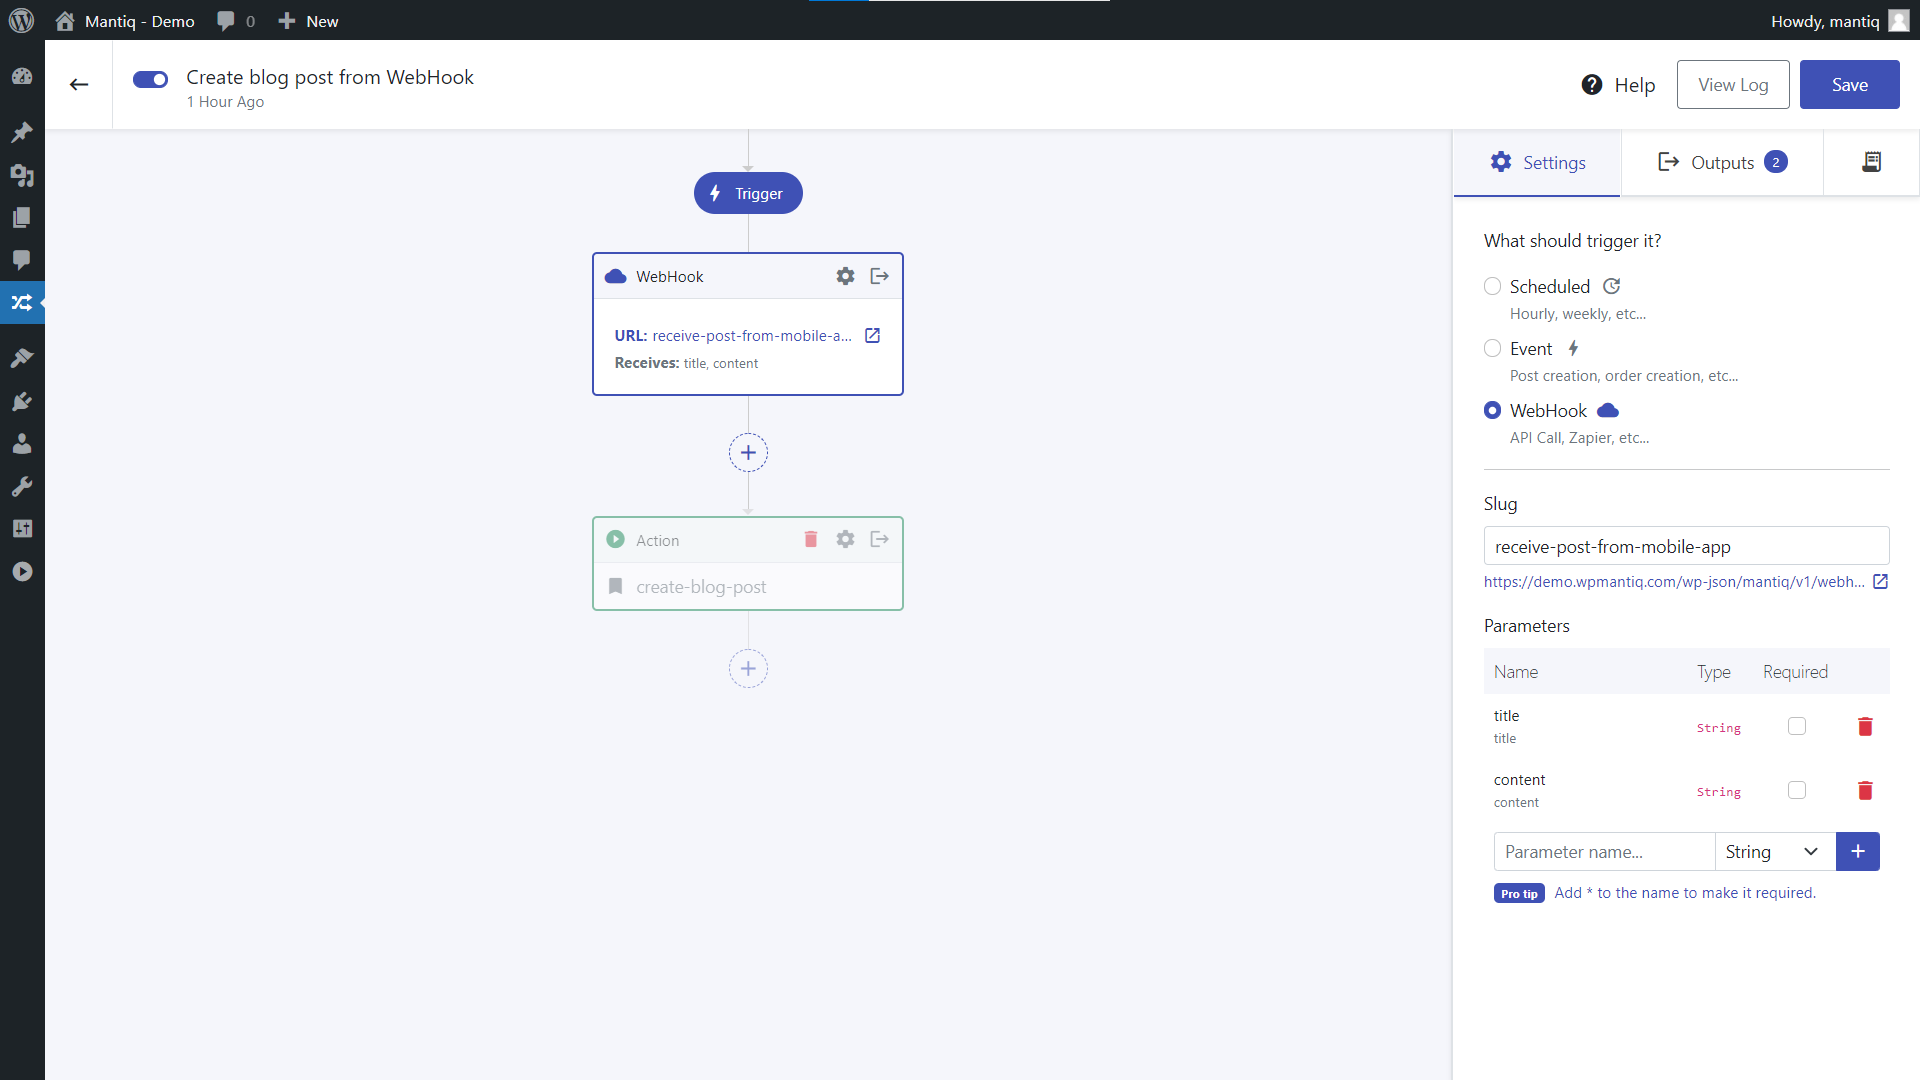Open the notes/log icon beside Outputs tab
The width and height of the screenshot is (1920, 1080).
pyautogui.click(x=1871, y=162)
